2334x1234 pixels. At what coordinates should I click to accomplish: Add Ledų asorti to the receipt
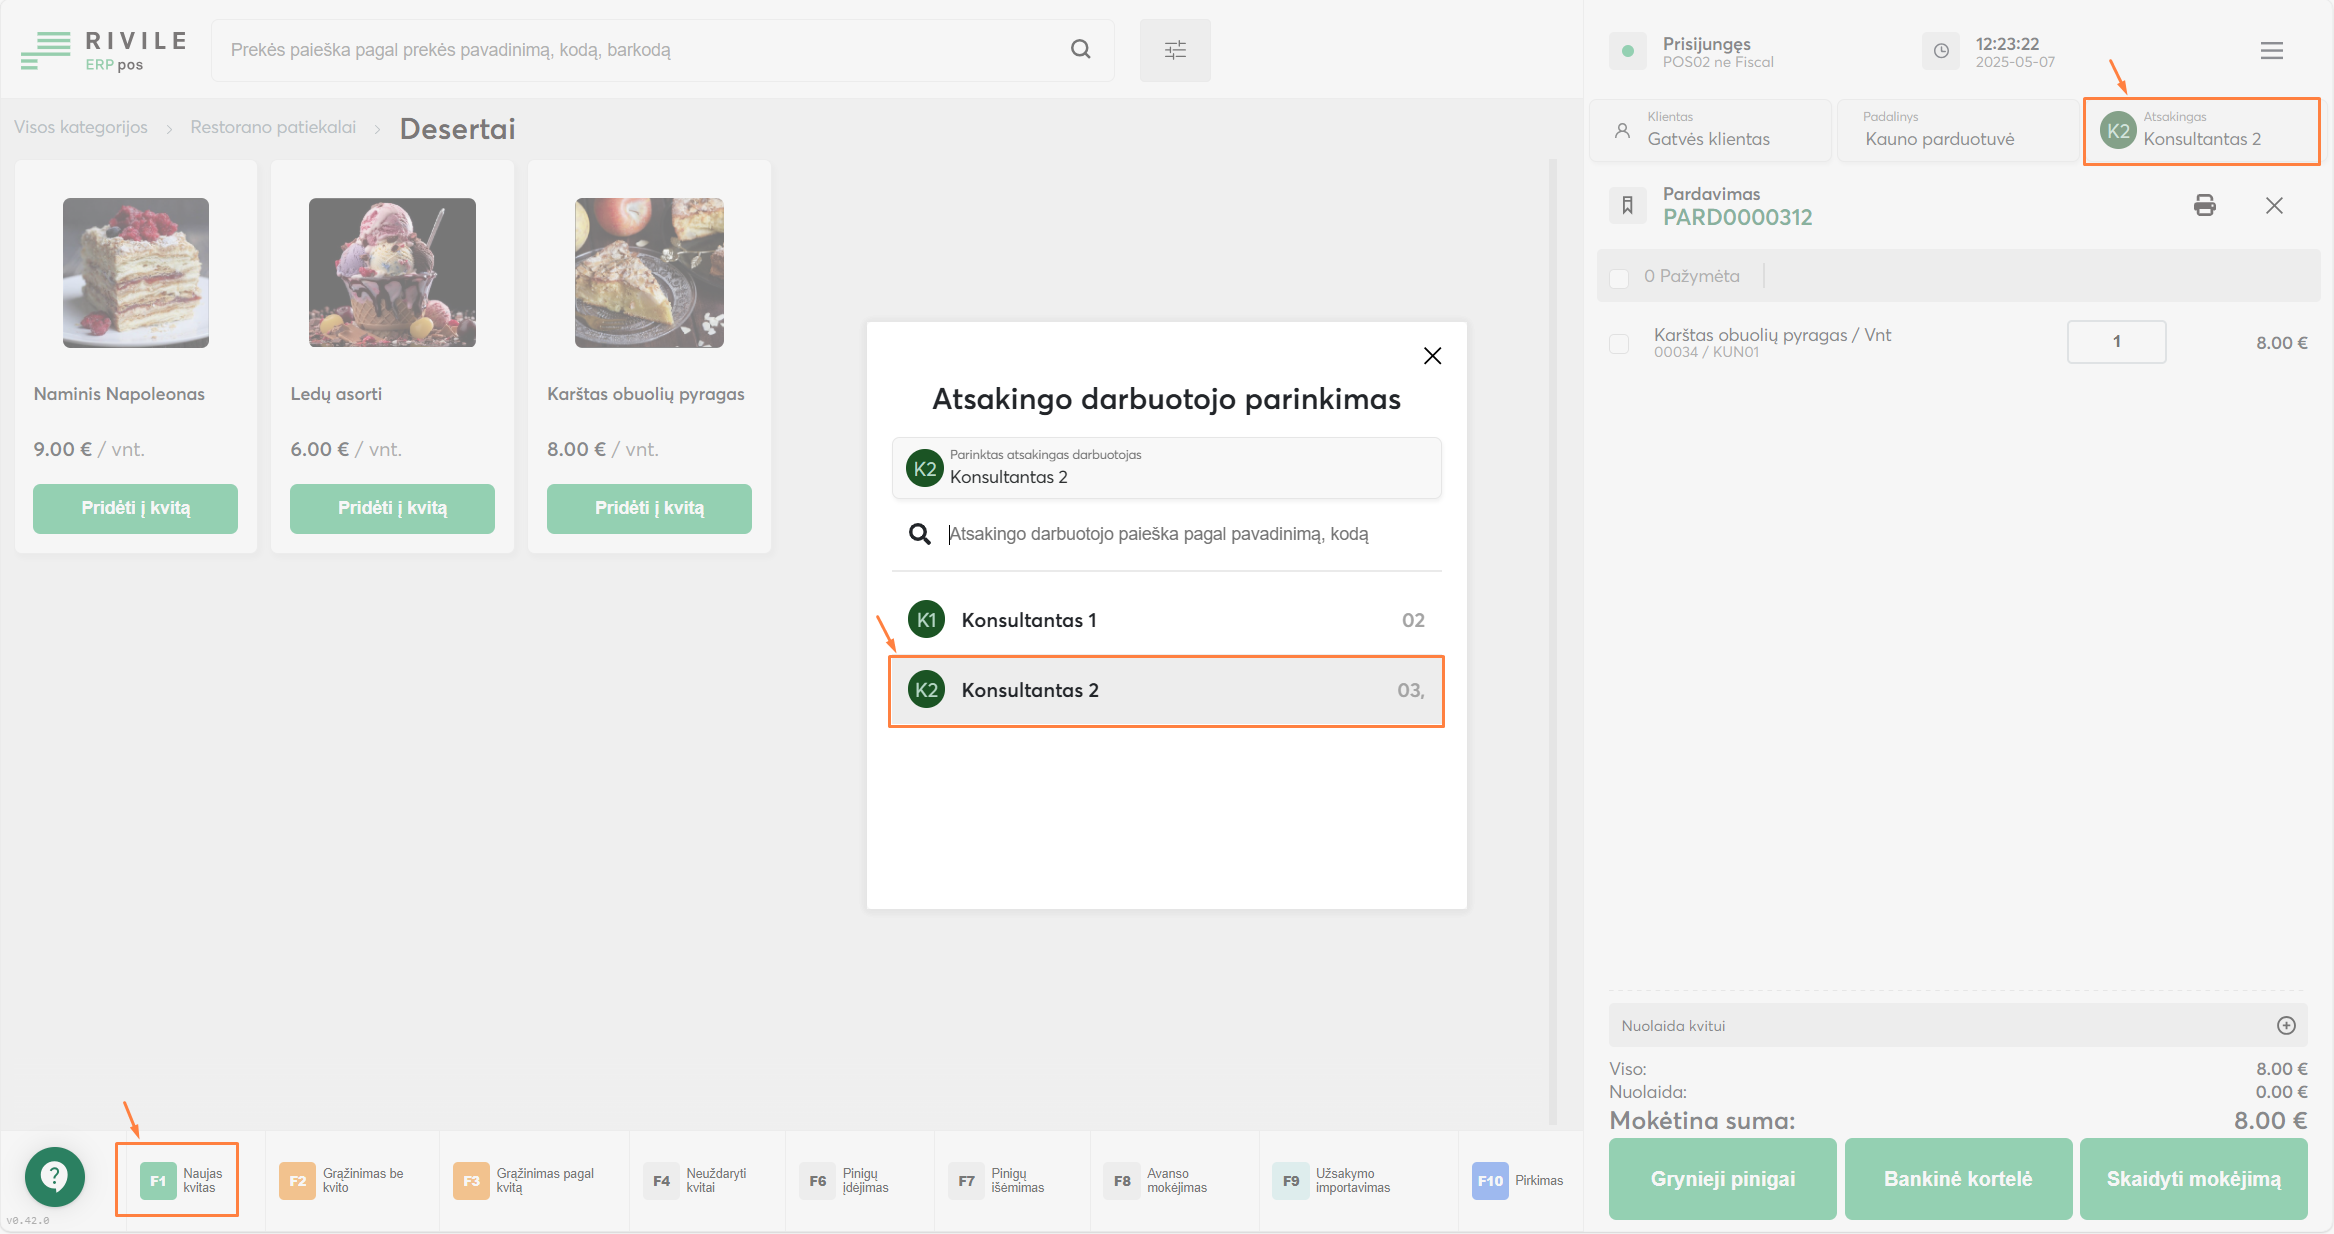pos(392,508)
